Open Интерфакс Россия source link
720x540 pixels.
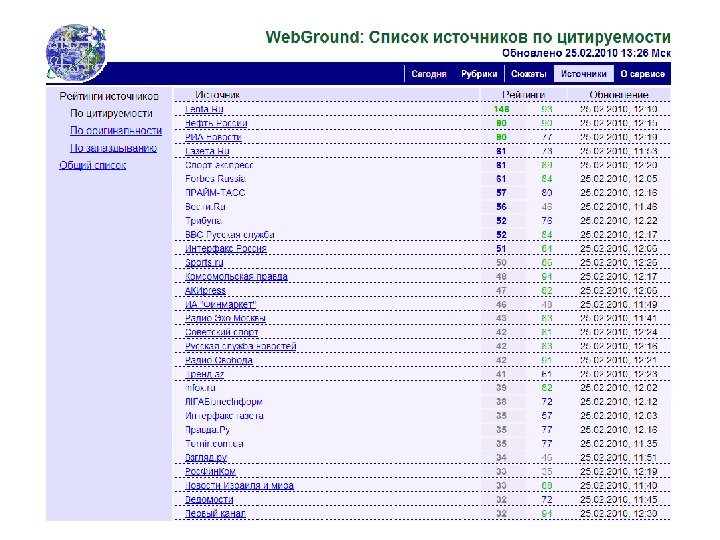225,248
